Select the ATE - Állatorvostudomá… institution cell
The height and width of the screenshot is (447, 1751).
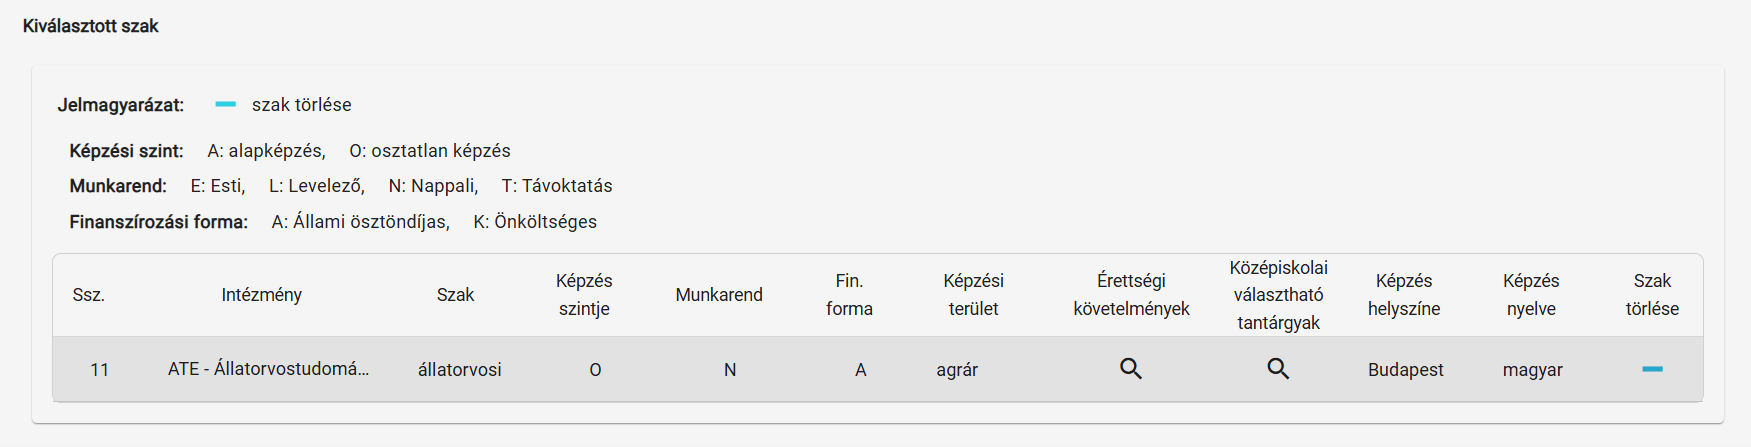click(x=268, y=369)
